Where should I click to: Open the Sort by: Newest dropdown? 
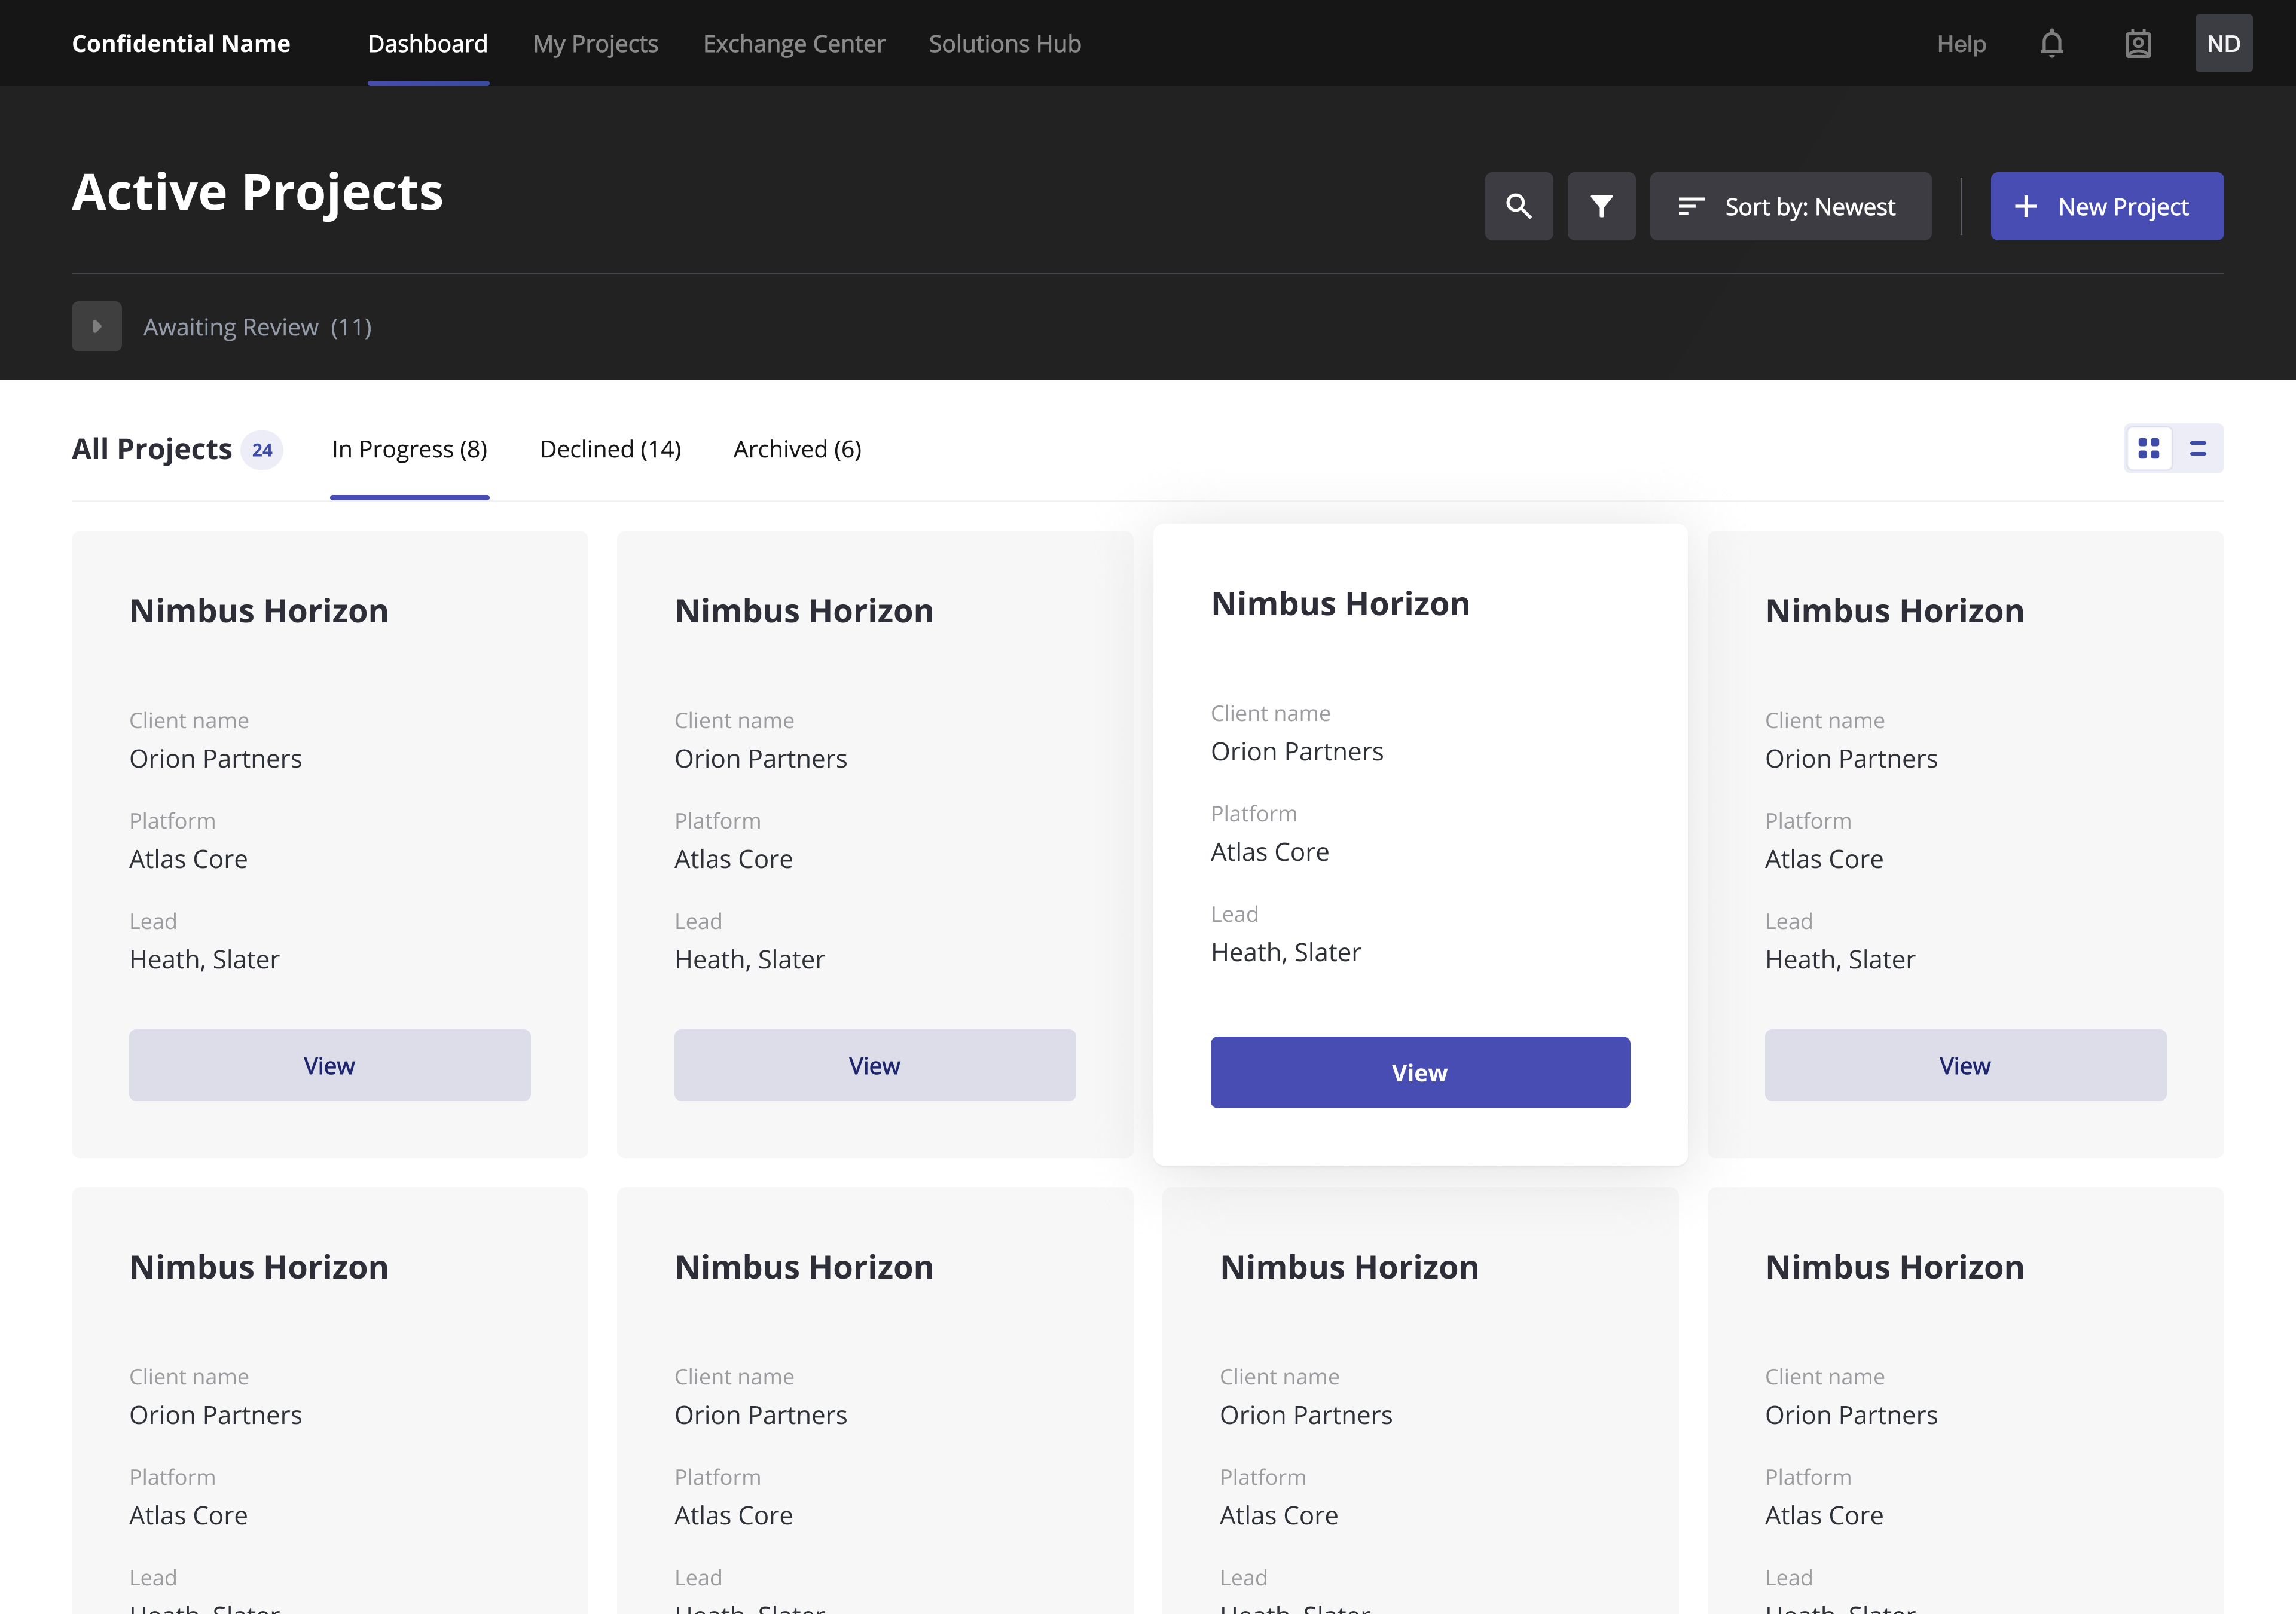tap(1790, 206)
